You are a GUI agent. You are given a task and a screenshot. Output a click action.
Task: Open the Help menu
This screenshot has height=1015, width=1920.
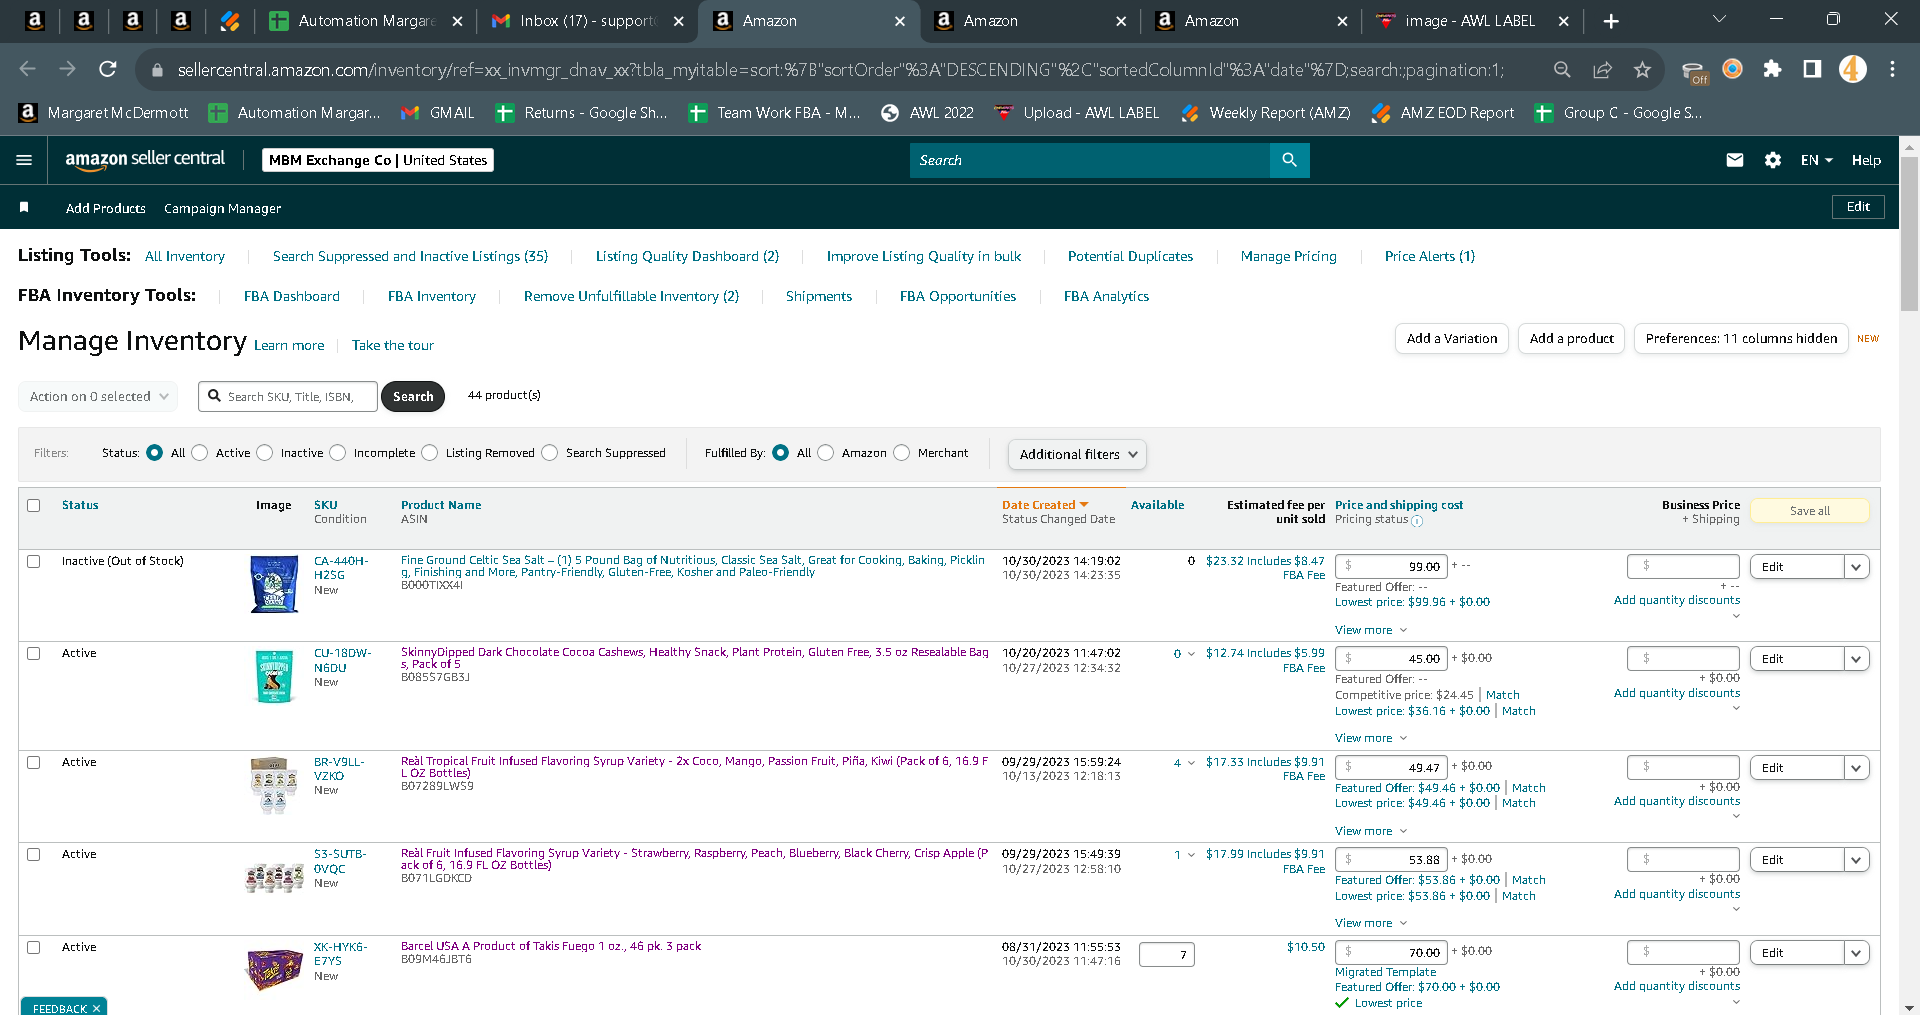point(1866,160)
